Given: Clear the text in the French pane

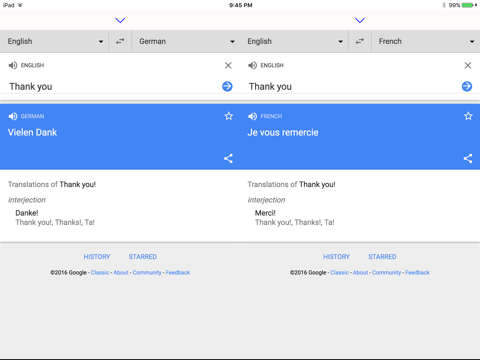Looking at the screenshot, I should pos(468,65).
